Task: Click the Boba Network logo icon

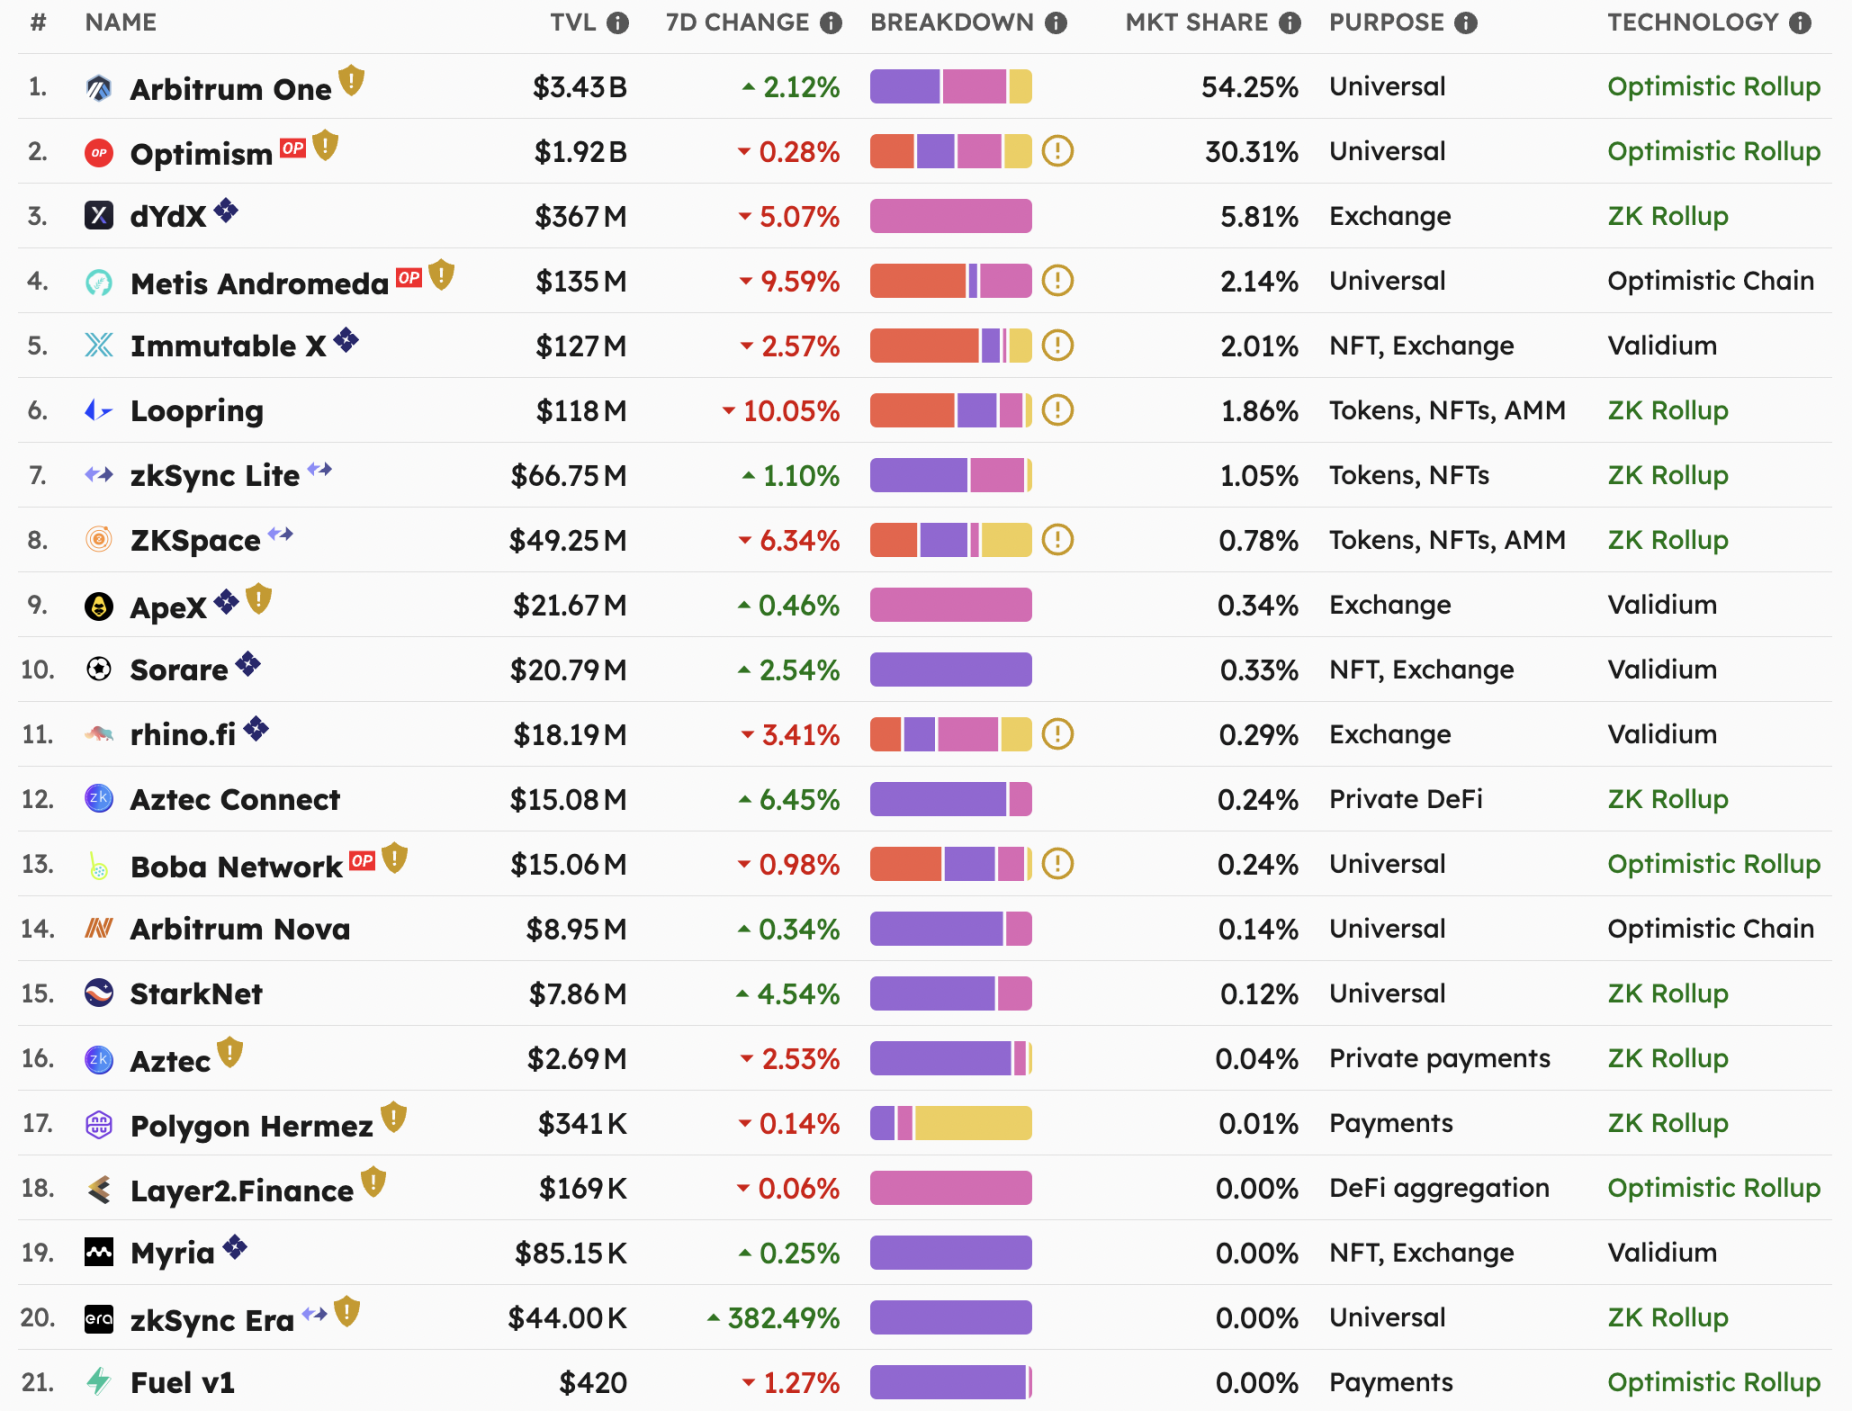Action: 98,864
